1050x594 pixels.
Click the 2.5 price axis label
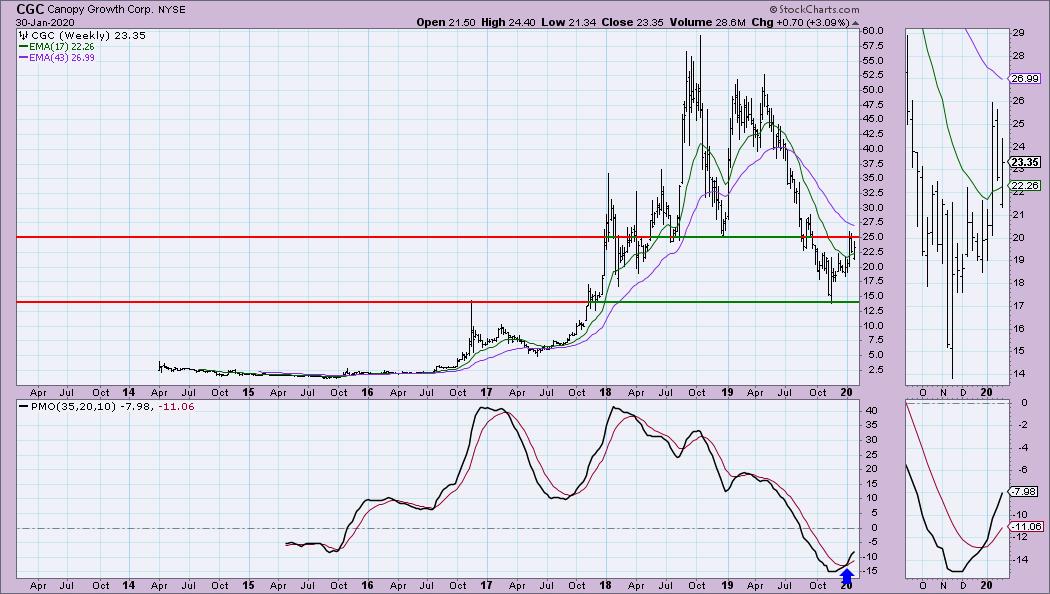tap(873, 370)
